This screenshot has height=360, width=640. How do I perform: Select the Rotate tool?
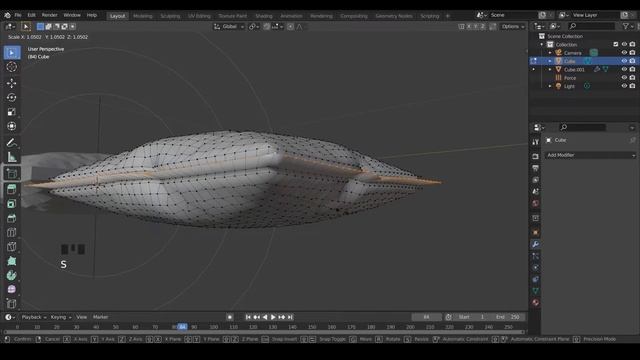pyautogui.click(x=12, y=98)
